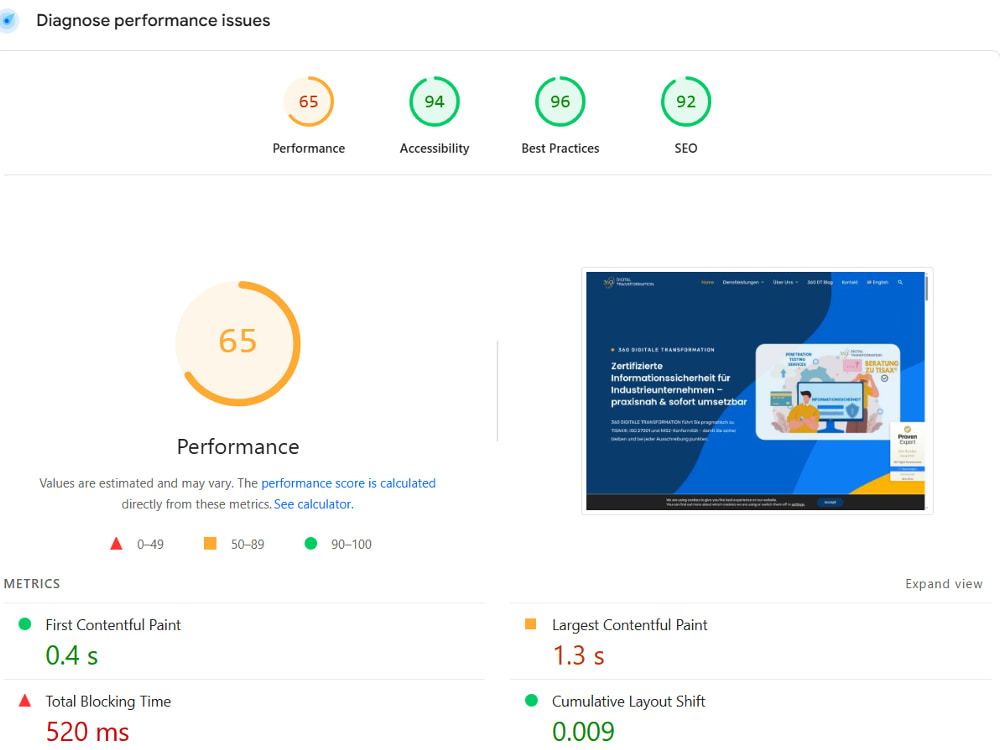Select the Largest Contentful Paint label
1000x750 pixels.
(629, 625)
